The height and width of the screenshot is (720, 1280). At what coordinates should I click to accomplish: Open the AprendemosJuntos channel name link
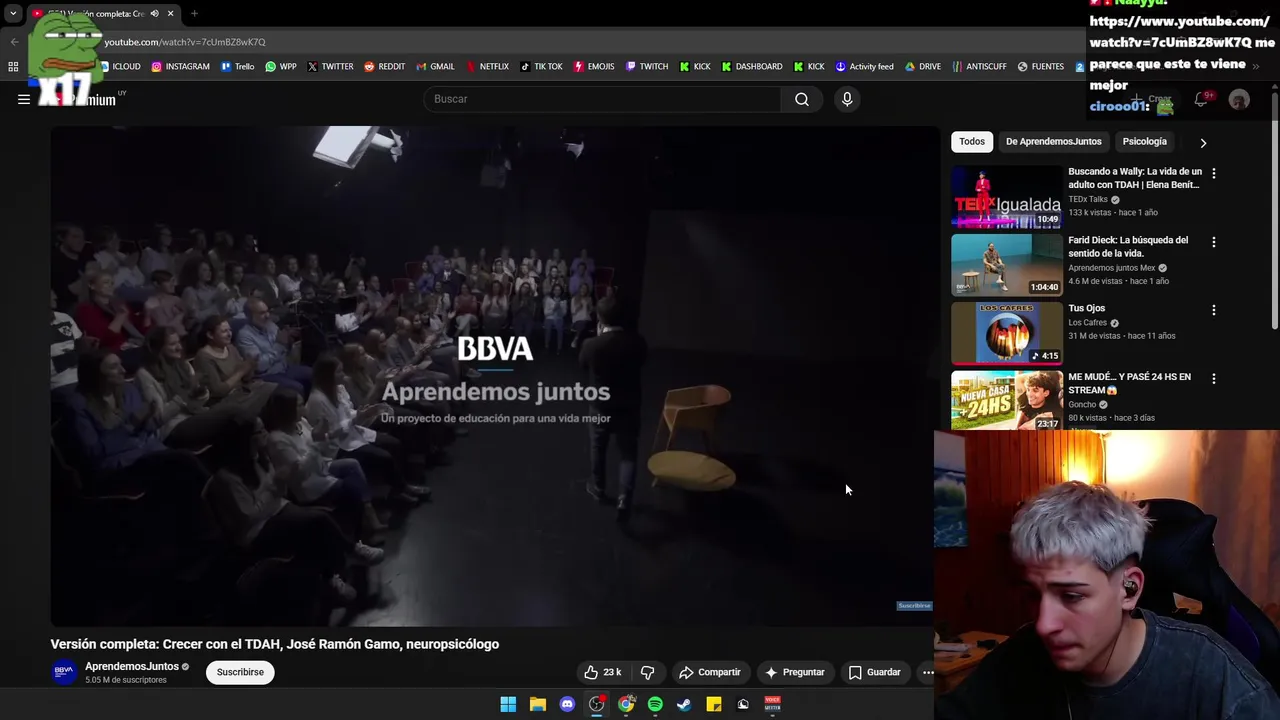132,666
